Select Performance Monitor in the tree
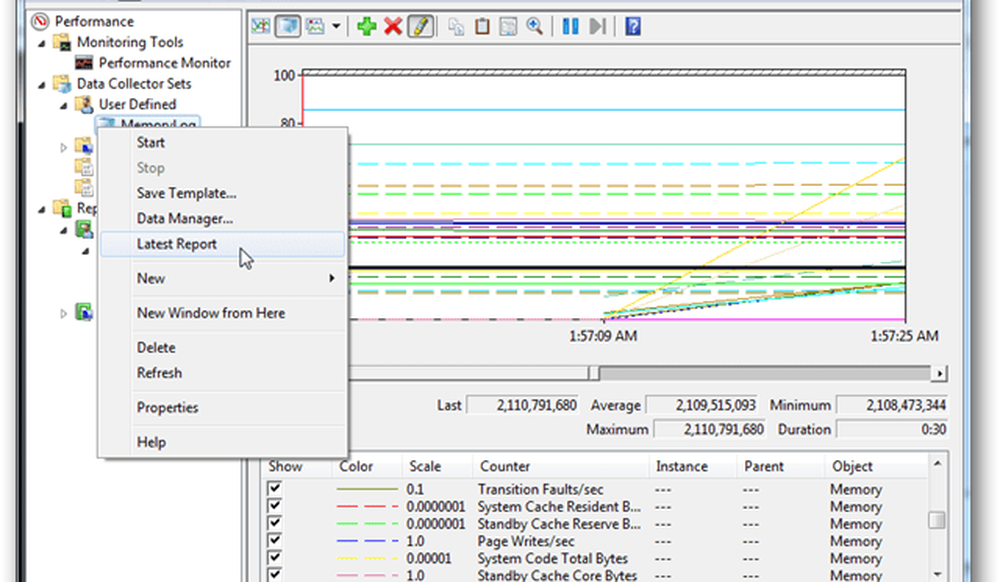Viewport: 1000px width, 582px height. [164, 62]
